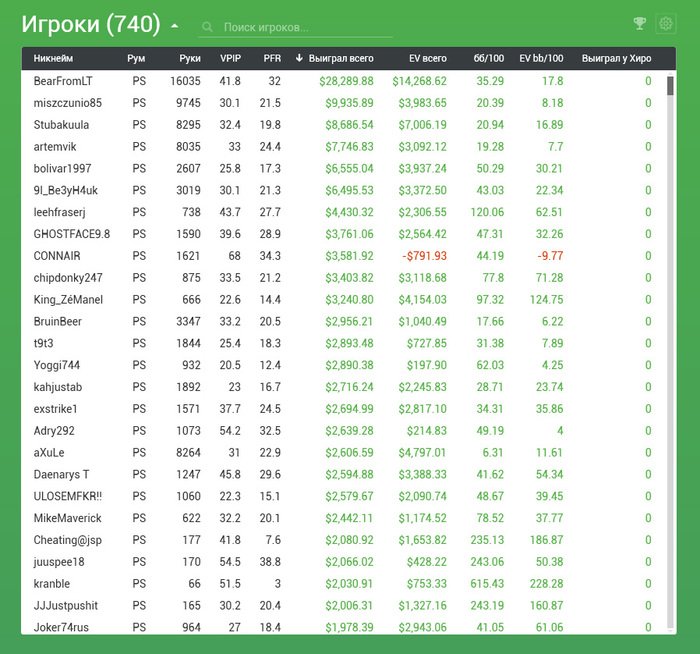This screenshot has width=700, height=654.
Task: Sort by Выиграл всего column header
Action: 341,58
